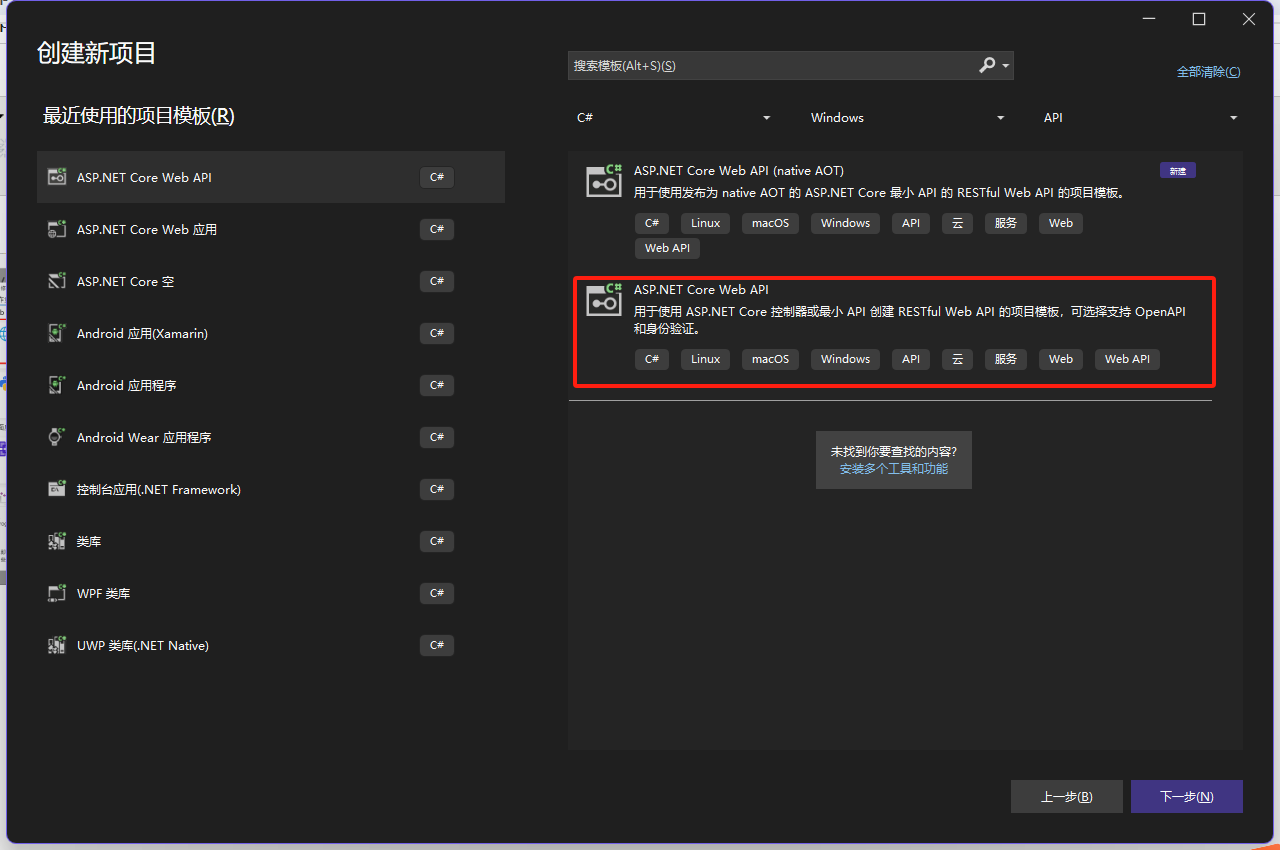Select UWP 类库(.NET Native) recent template
Screen dimensions: 1280x850
[271, 645]
